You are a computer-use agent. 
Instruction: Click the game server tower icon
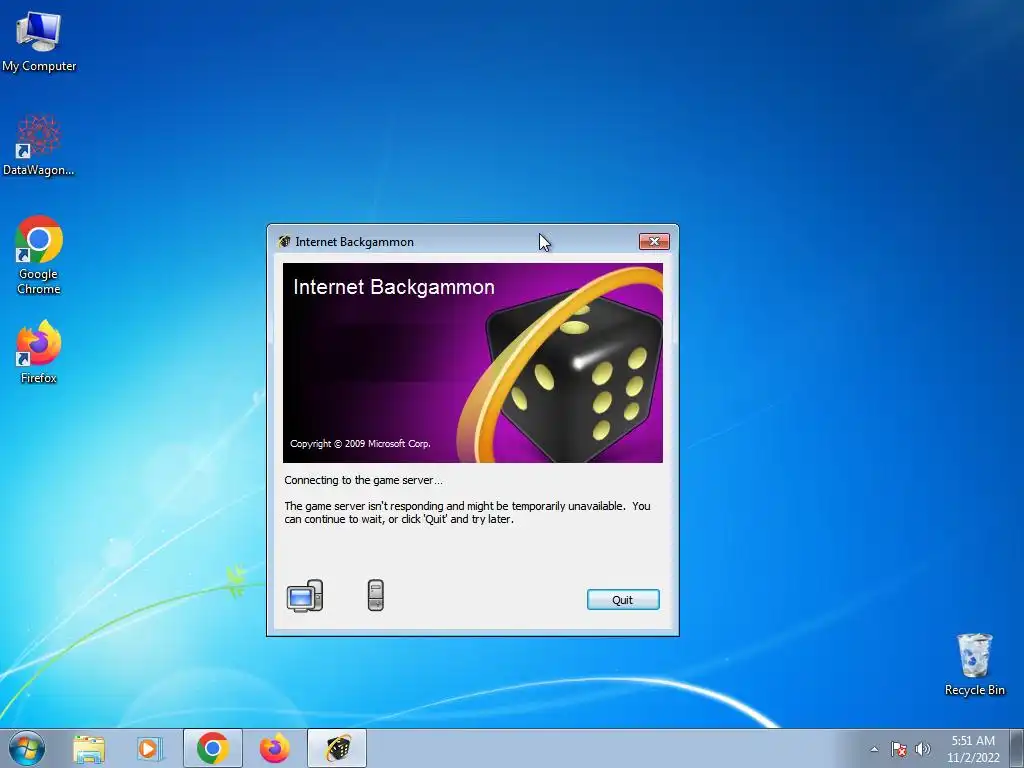click(376, 595)
